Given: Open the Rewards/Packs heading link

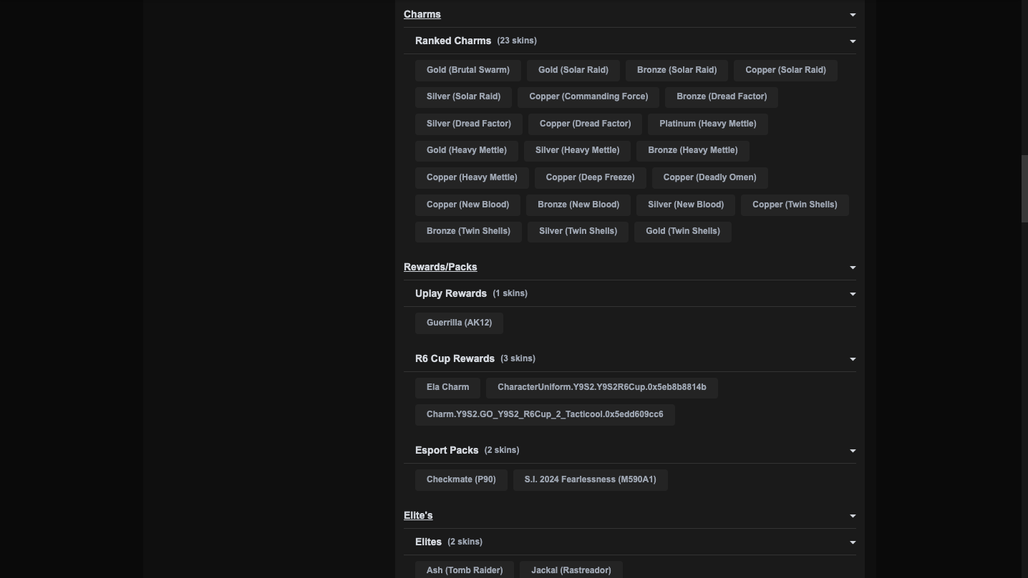Looking at the screenshot, I should pyautogui.click(x=440, y=267).
